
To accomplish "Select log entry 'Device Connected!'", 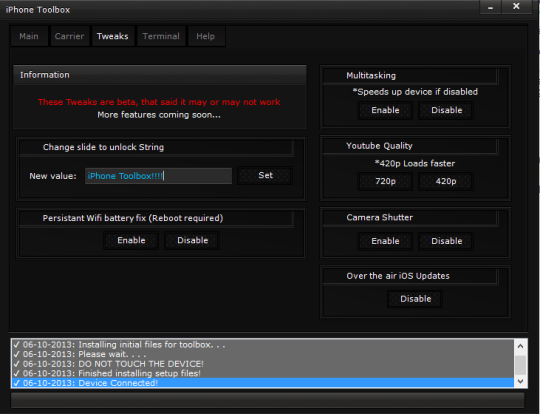I will (x=263, y=383).
